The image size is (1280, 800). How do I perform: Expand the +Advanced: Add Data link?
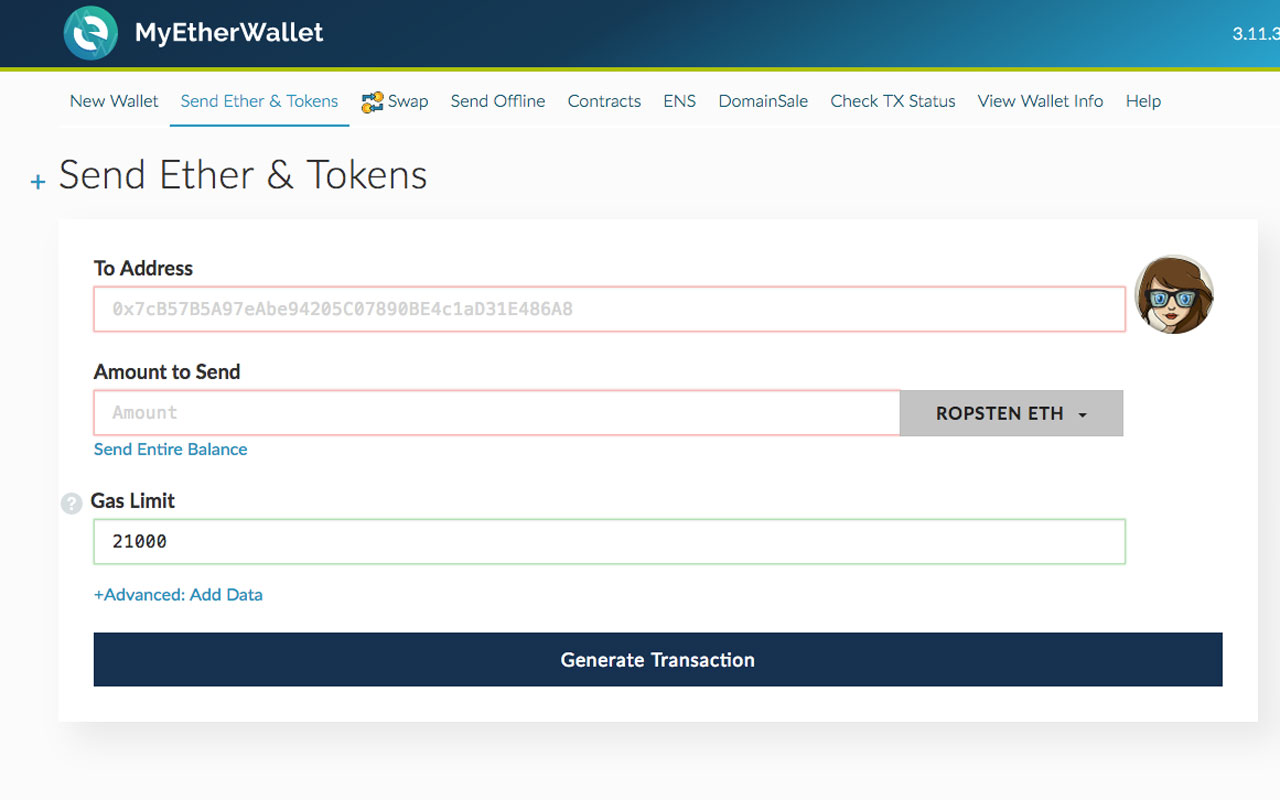178,594
